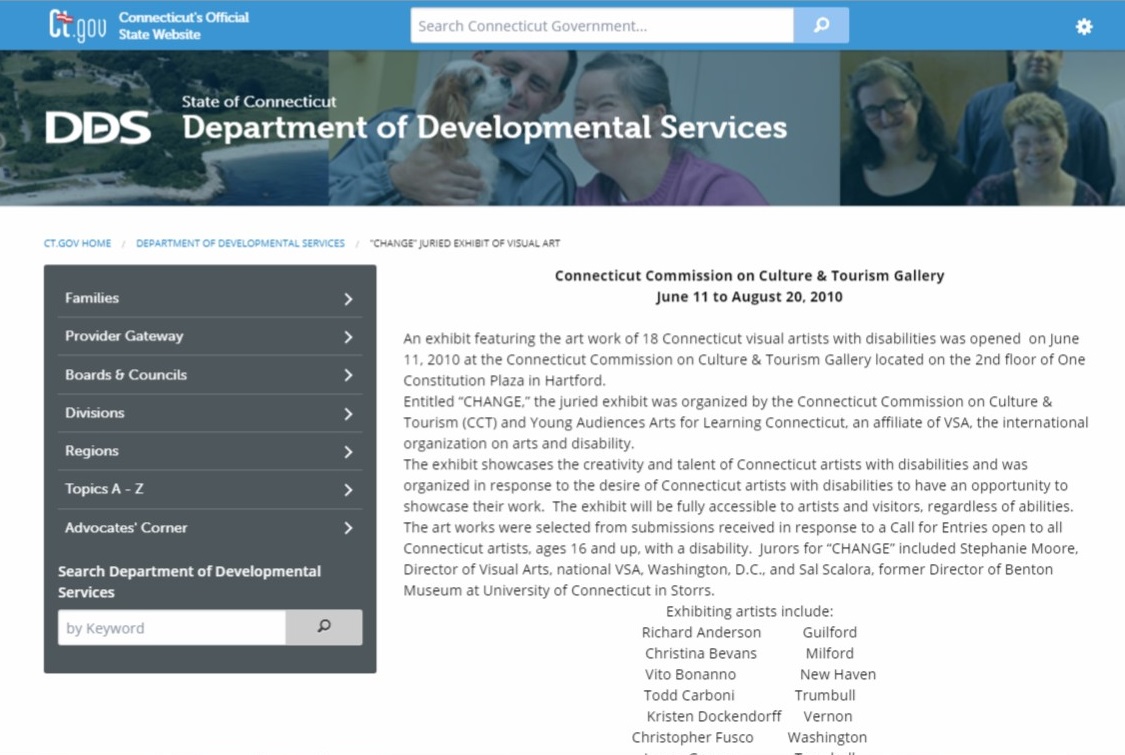Open the Regions menu item
The image size is (1125, 755).
[x=92, y=451]
